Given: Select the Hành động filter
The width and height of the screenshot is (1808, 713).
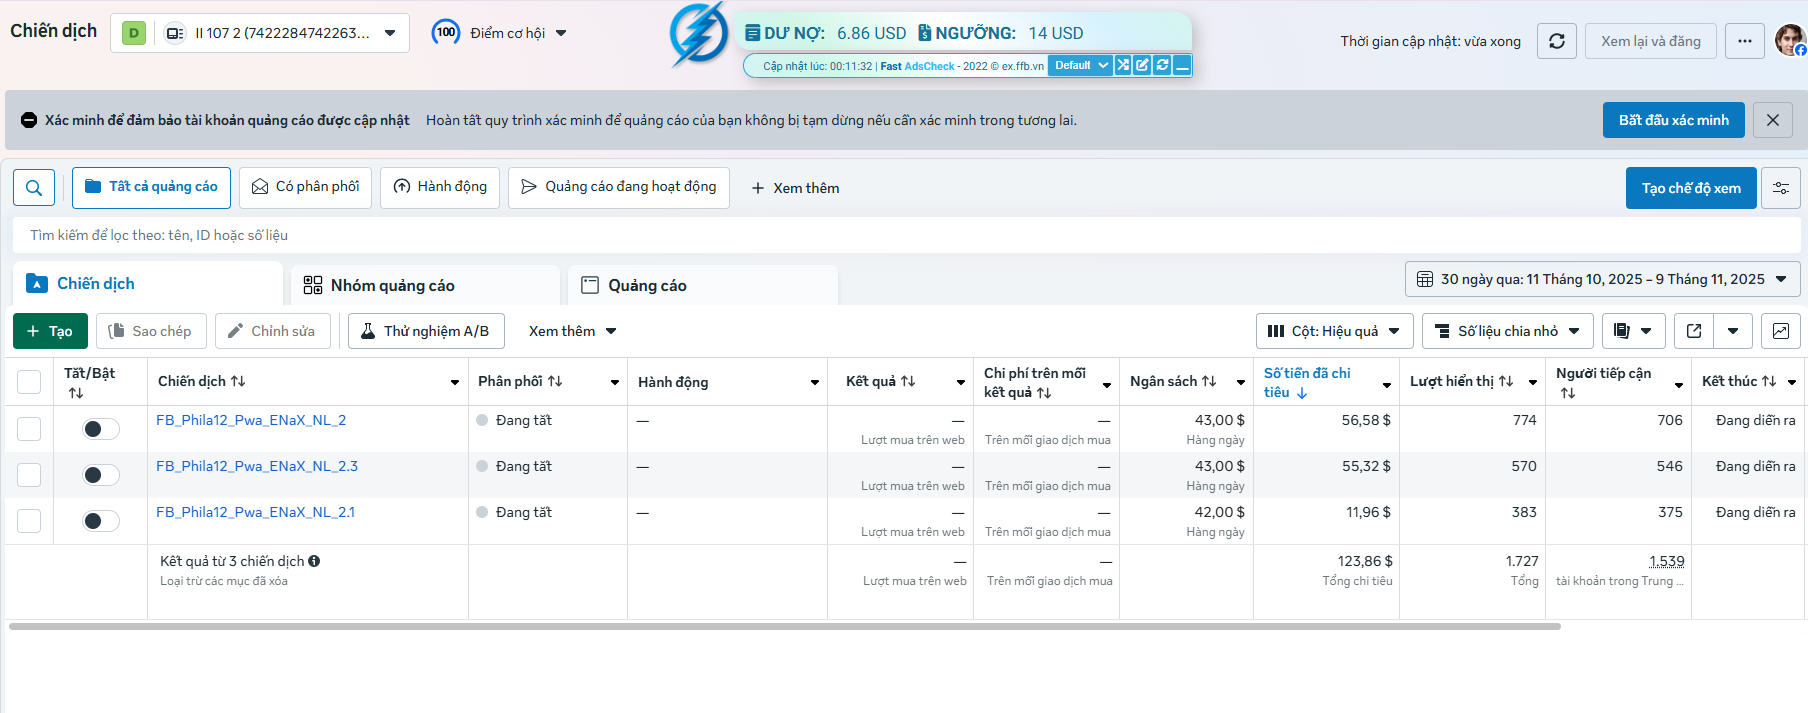Looking at the screenshot, I should [x=440, y=188].
